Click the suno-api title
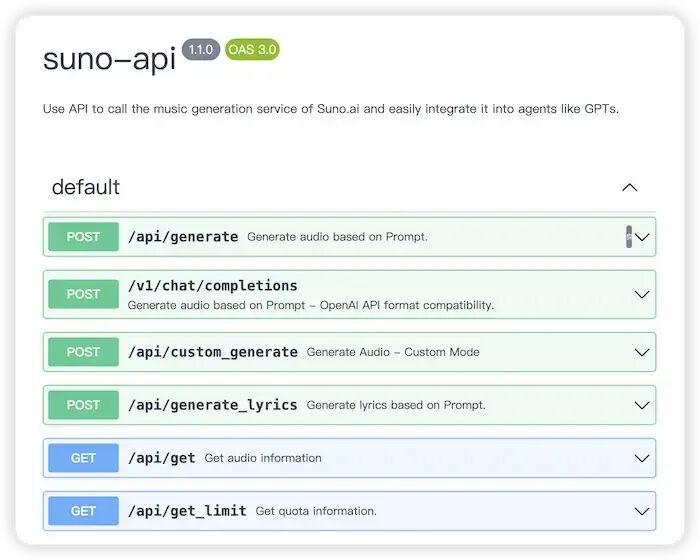 [x=109, y=59]
